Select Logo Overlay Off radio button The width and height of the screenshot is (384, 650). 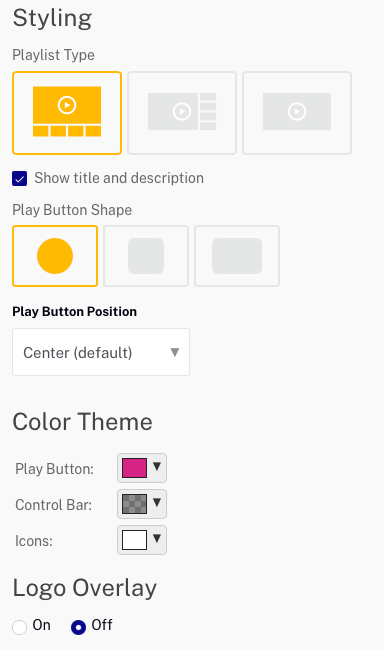tap(78, 627)
